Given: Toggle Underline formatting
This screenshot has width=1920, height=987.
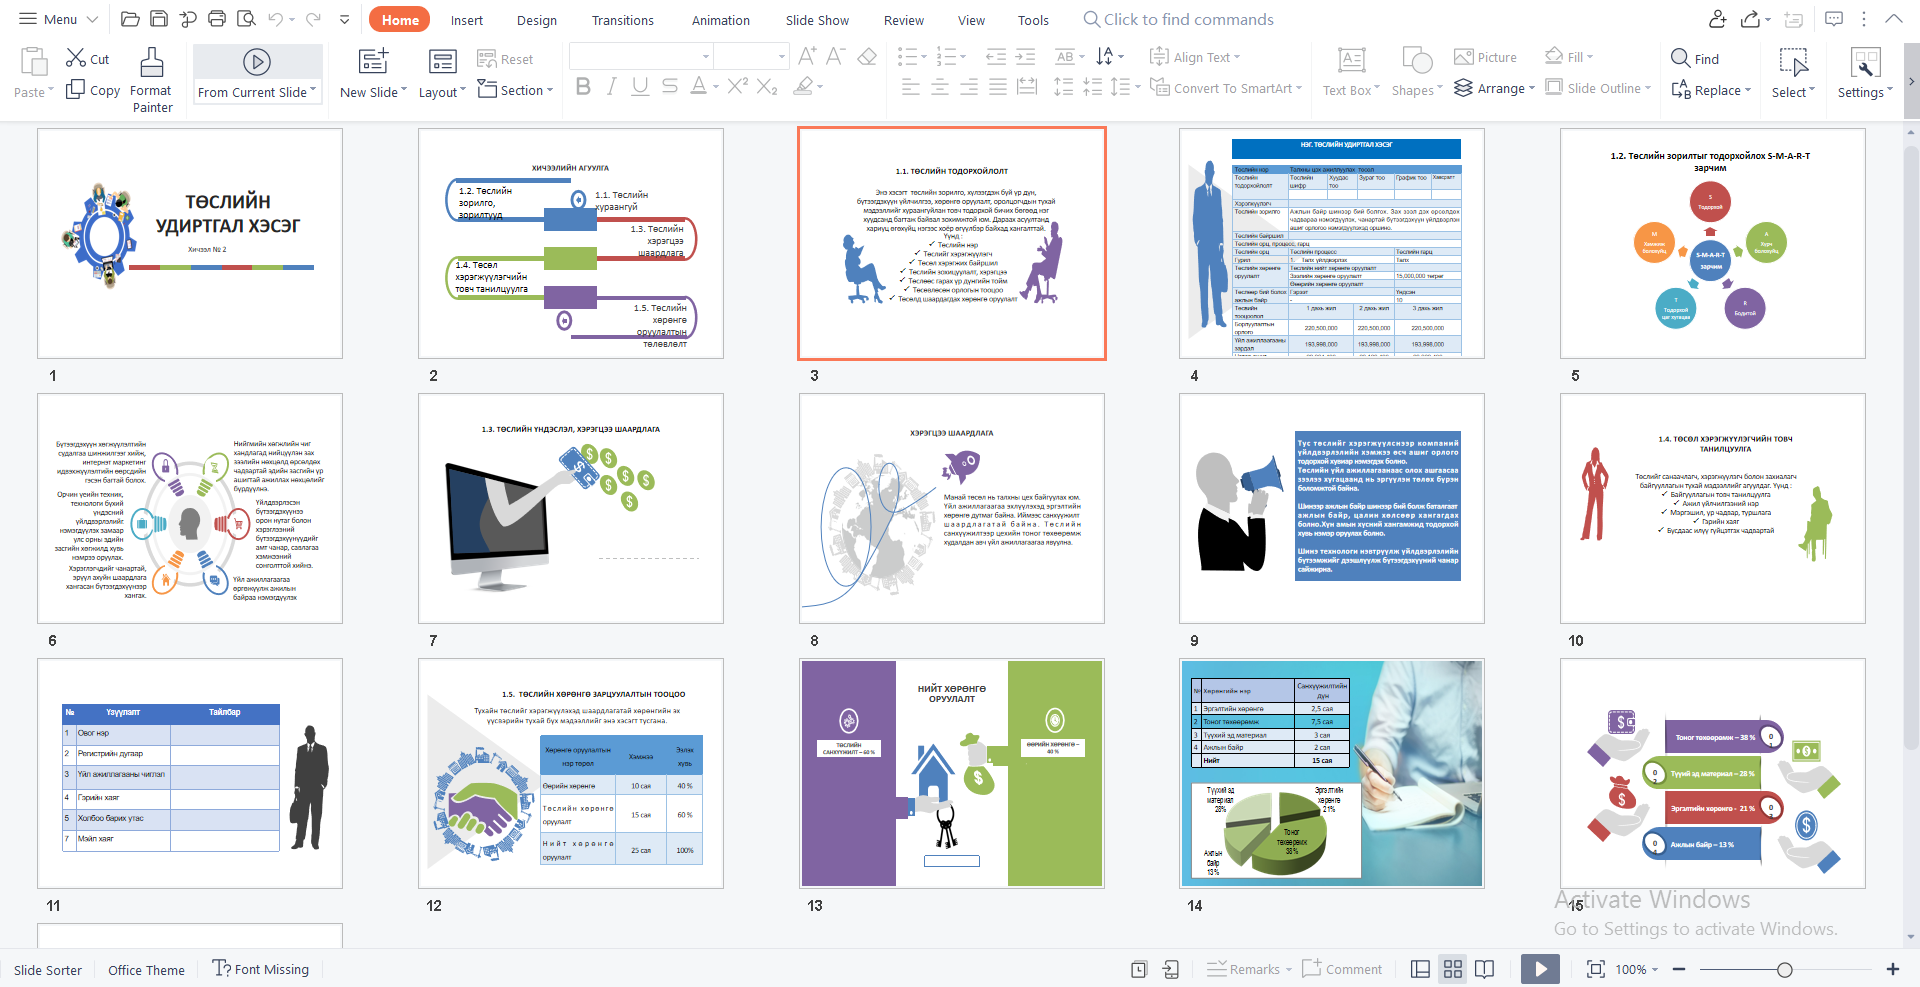Looking at the screenshot, I should pyautogui.click(x=641, y=87).
